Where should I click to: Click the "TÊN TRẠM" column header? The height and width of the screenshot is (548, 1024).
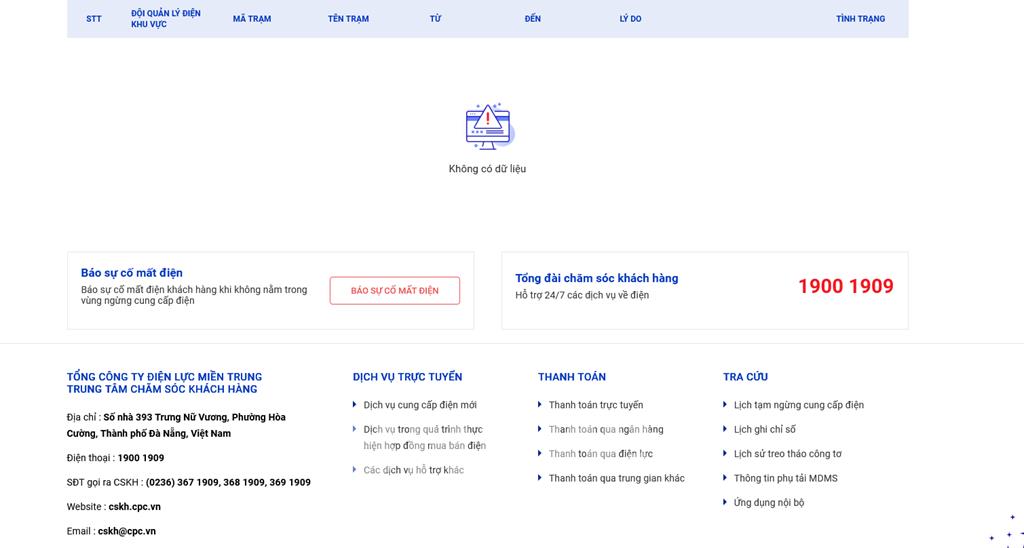pos(348,19)
